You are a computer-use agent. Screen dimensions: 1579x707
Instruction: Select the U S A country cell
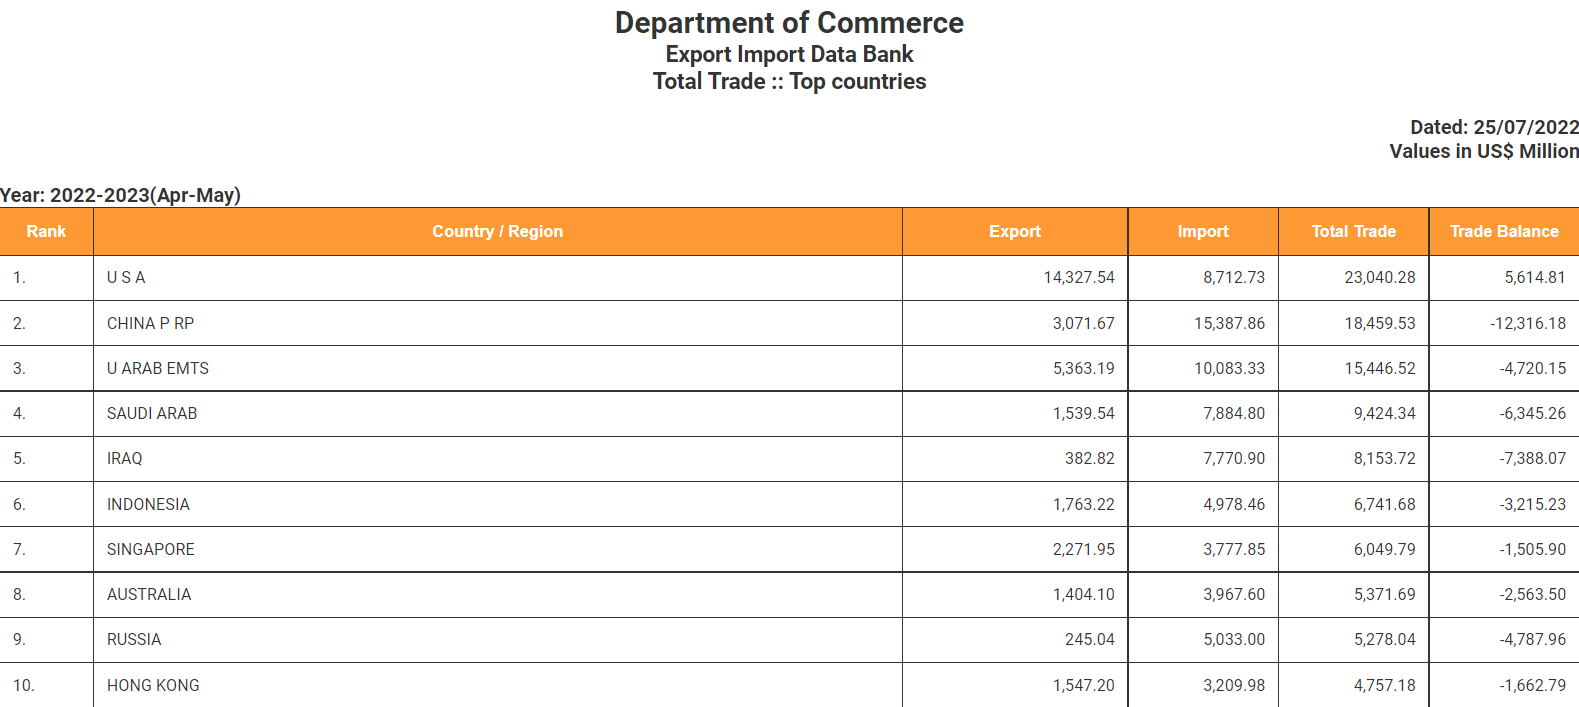click(x=126, y=277)
